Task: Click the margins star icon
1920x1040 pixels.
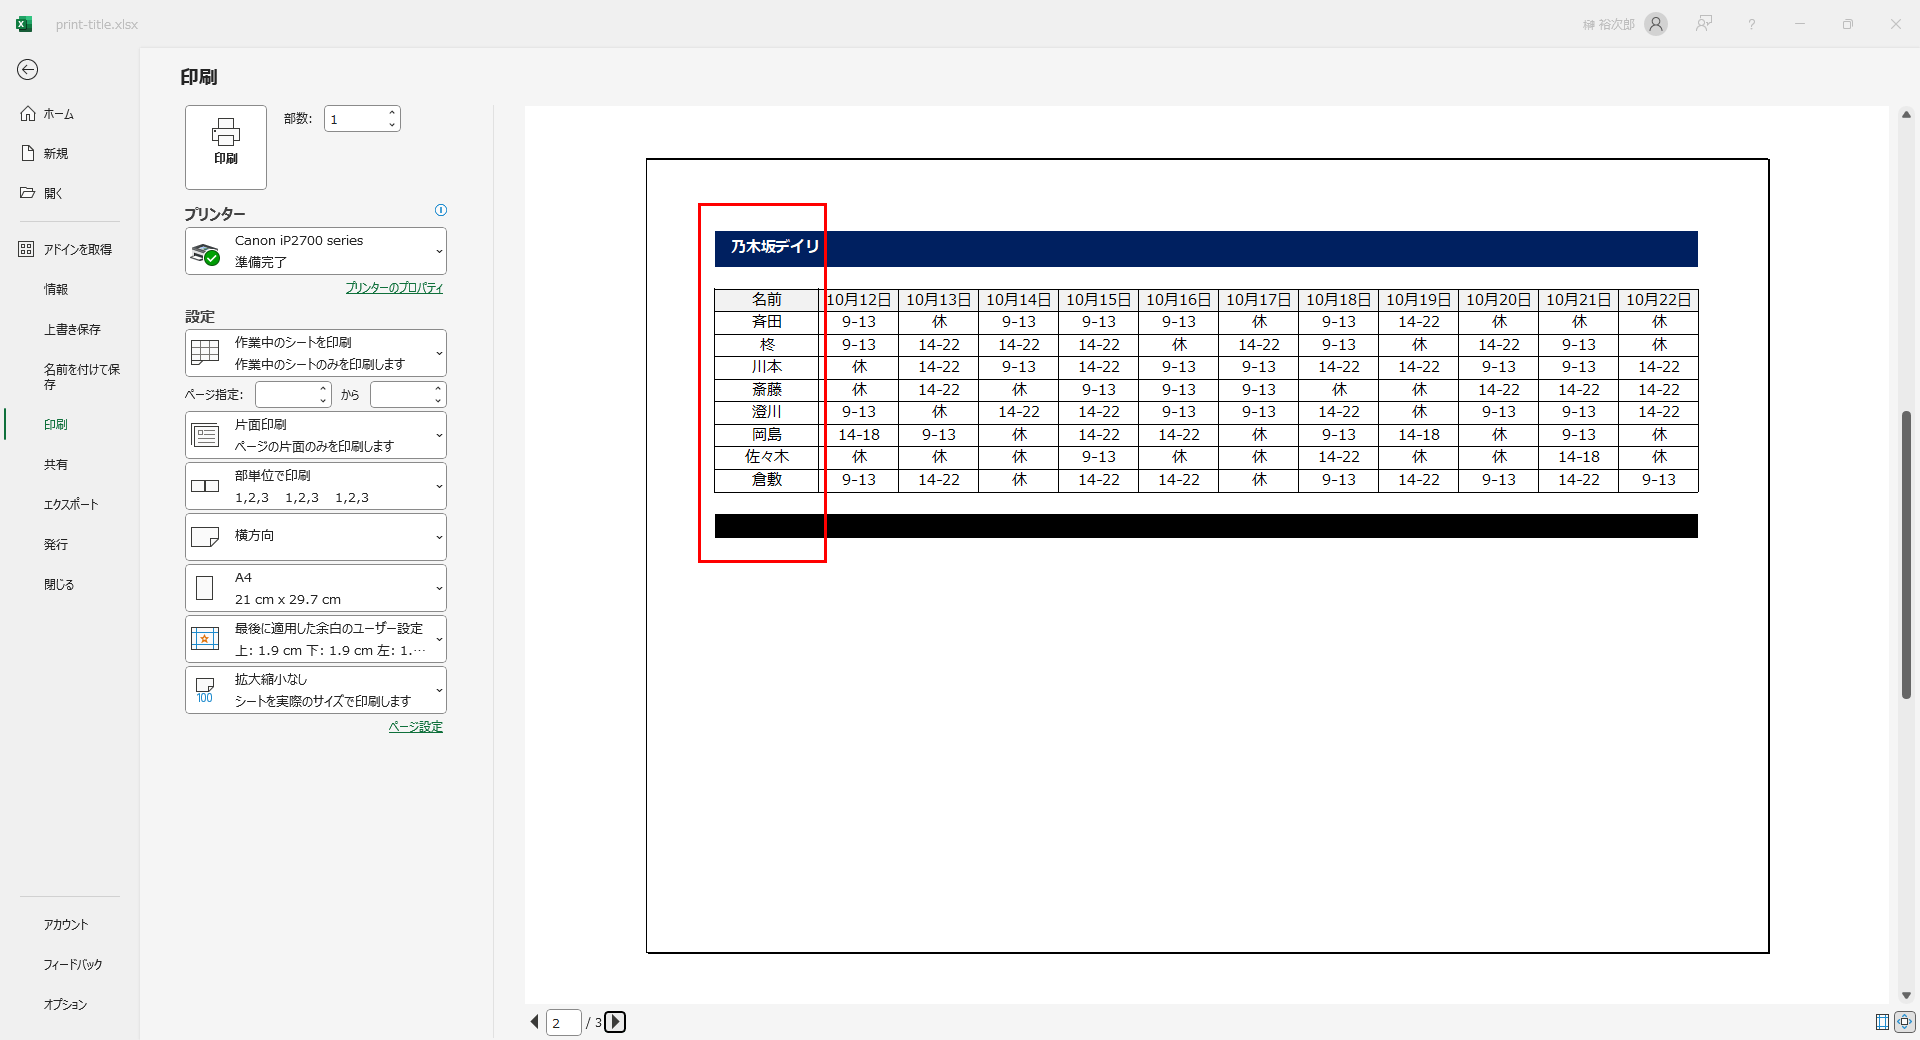Action: point(205,639)
